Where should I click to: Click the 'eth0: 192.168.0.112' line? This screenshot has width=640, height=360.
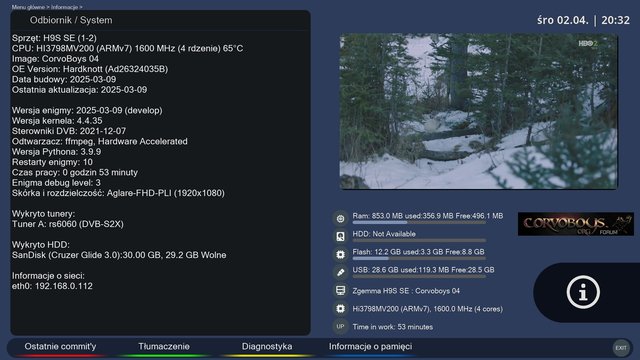[x=52, y=286]
